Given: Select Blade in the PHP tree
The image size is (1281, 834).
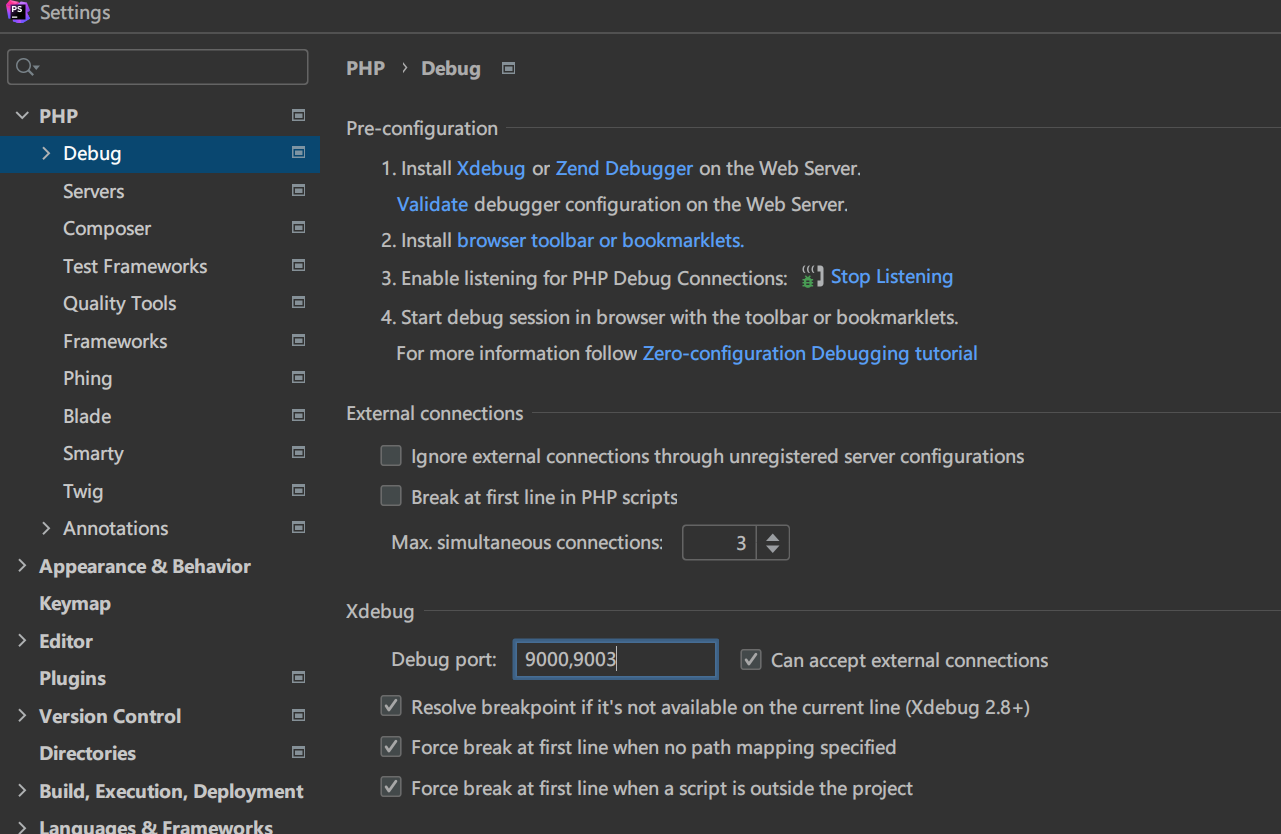Looking at the screenshot, I should pos(87,416).
